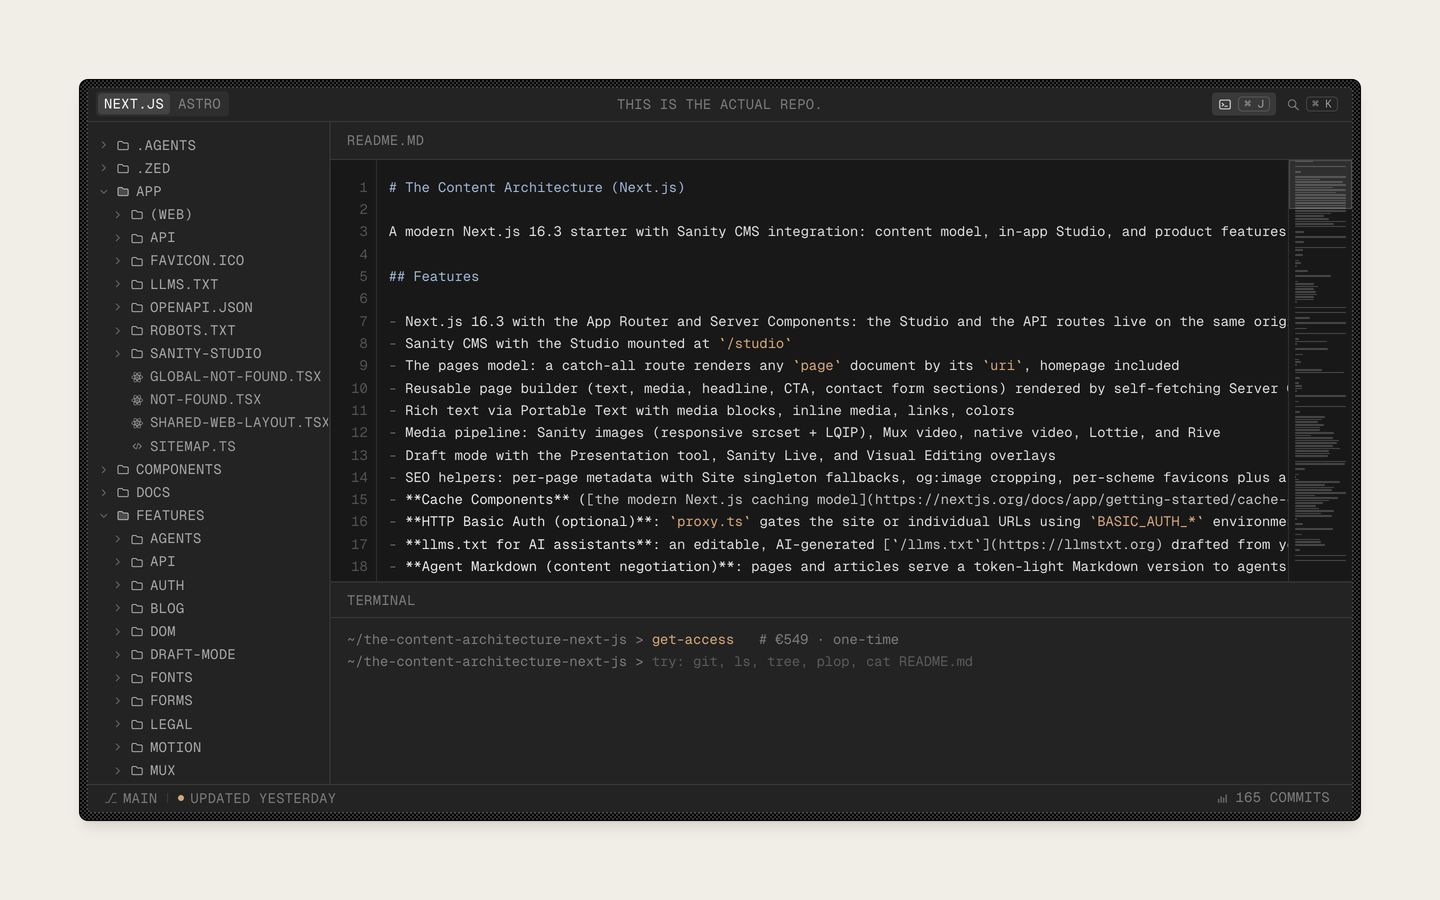1440x900 pixels.
Task: Click the commits bar chart icon
Action: click(x=1222, y=798)
